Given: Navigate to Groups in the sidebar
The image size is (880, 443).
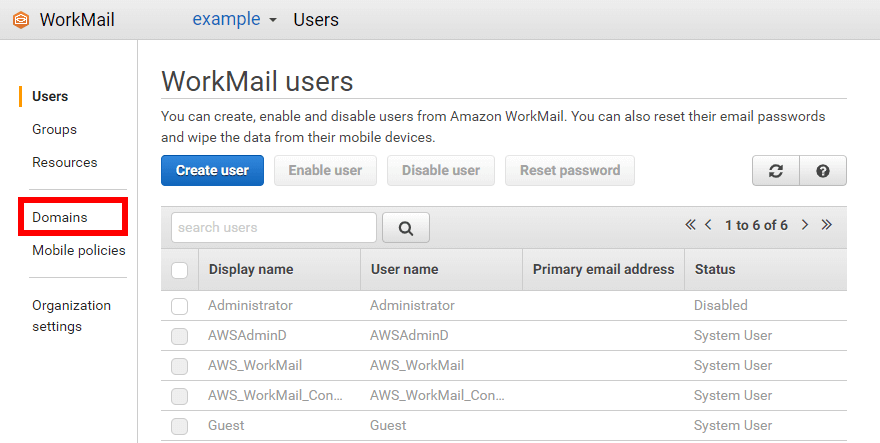Looking at the screenshot, I should (54, 130).
